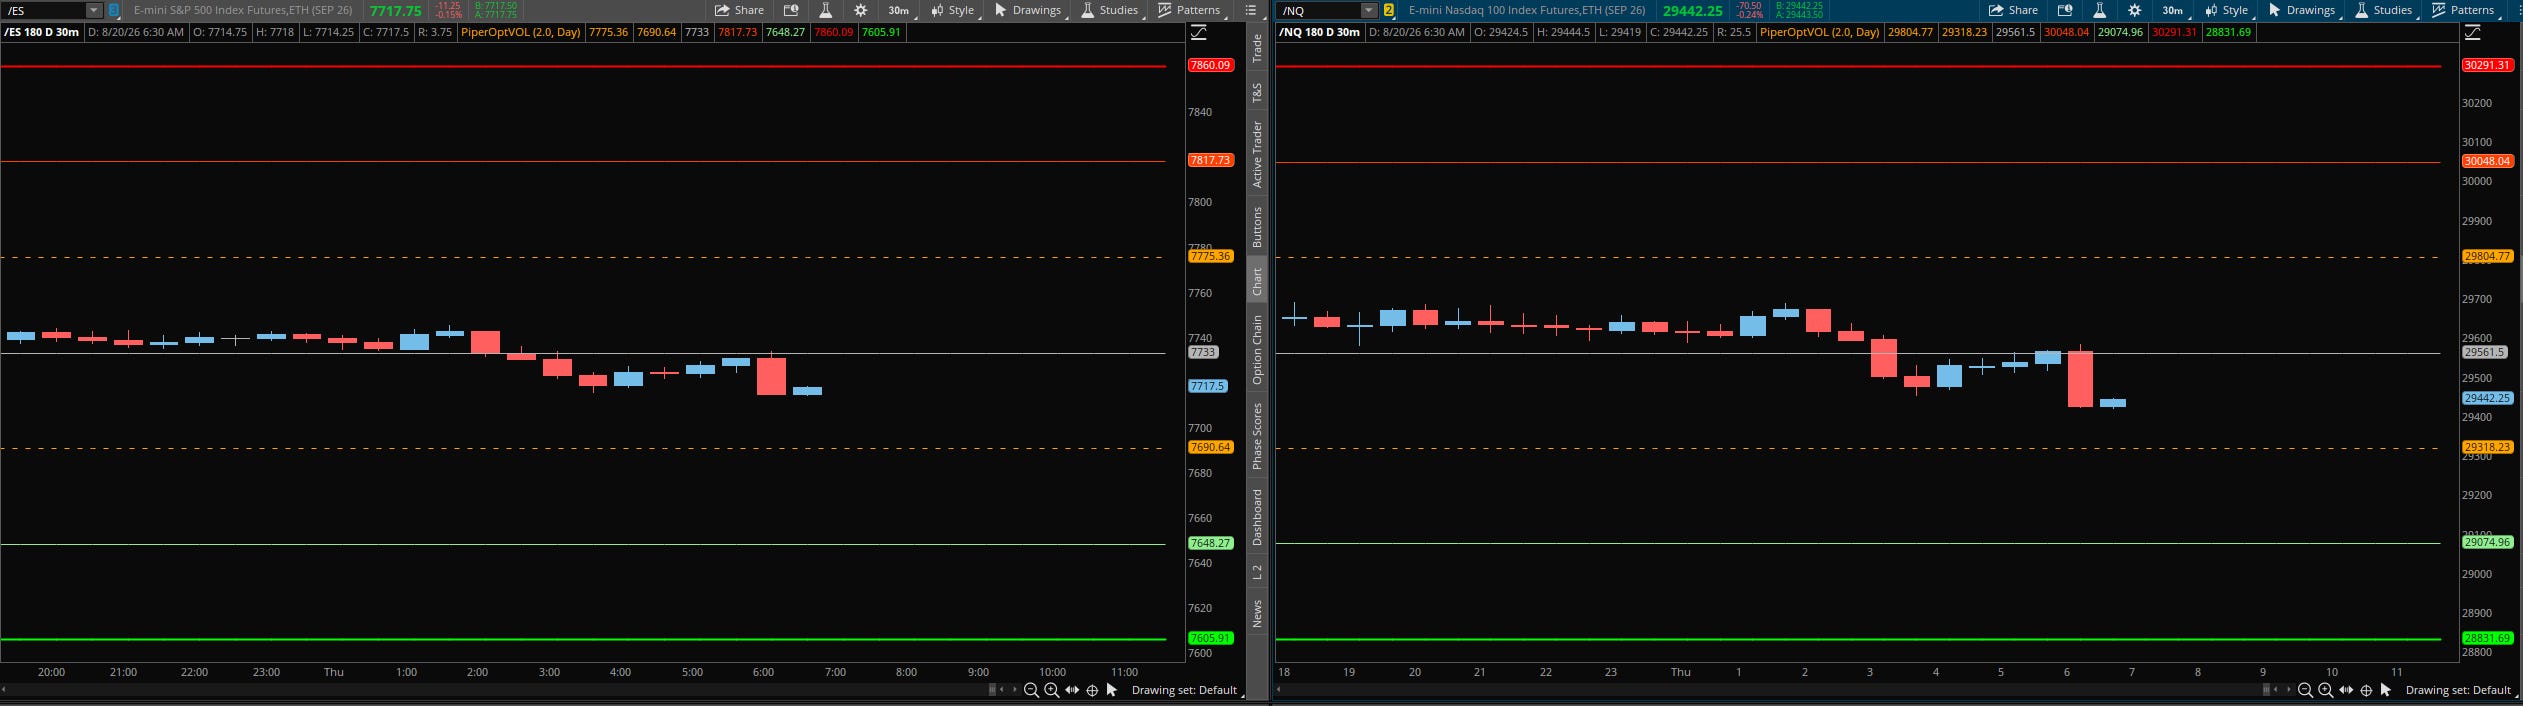Open chart settings gear on /NQ chart
Viewport: 2523px width, 706px height.
pos(2135,10)
